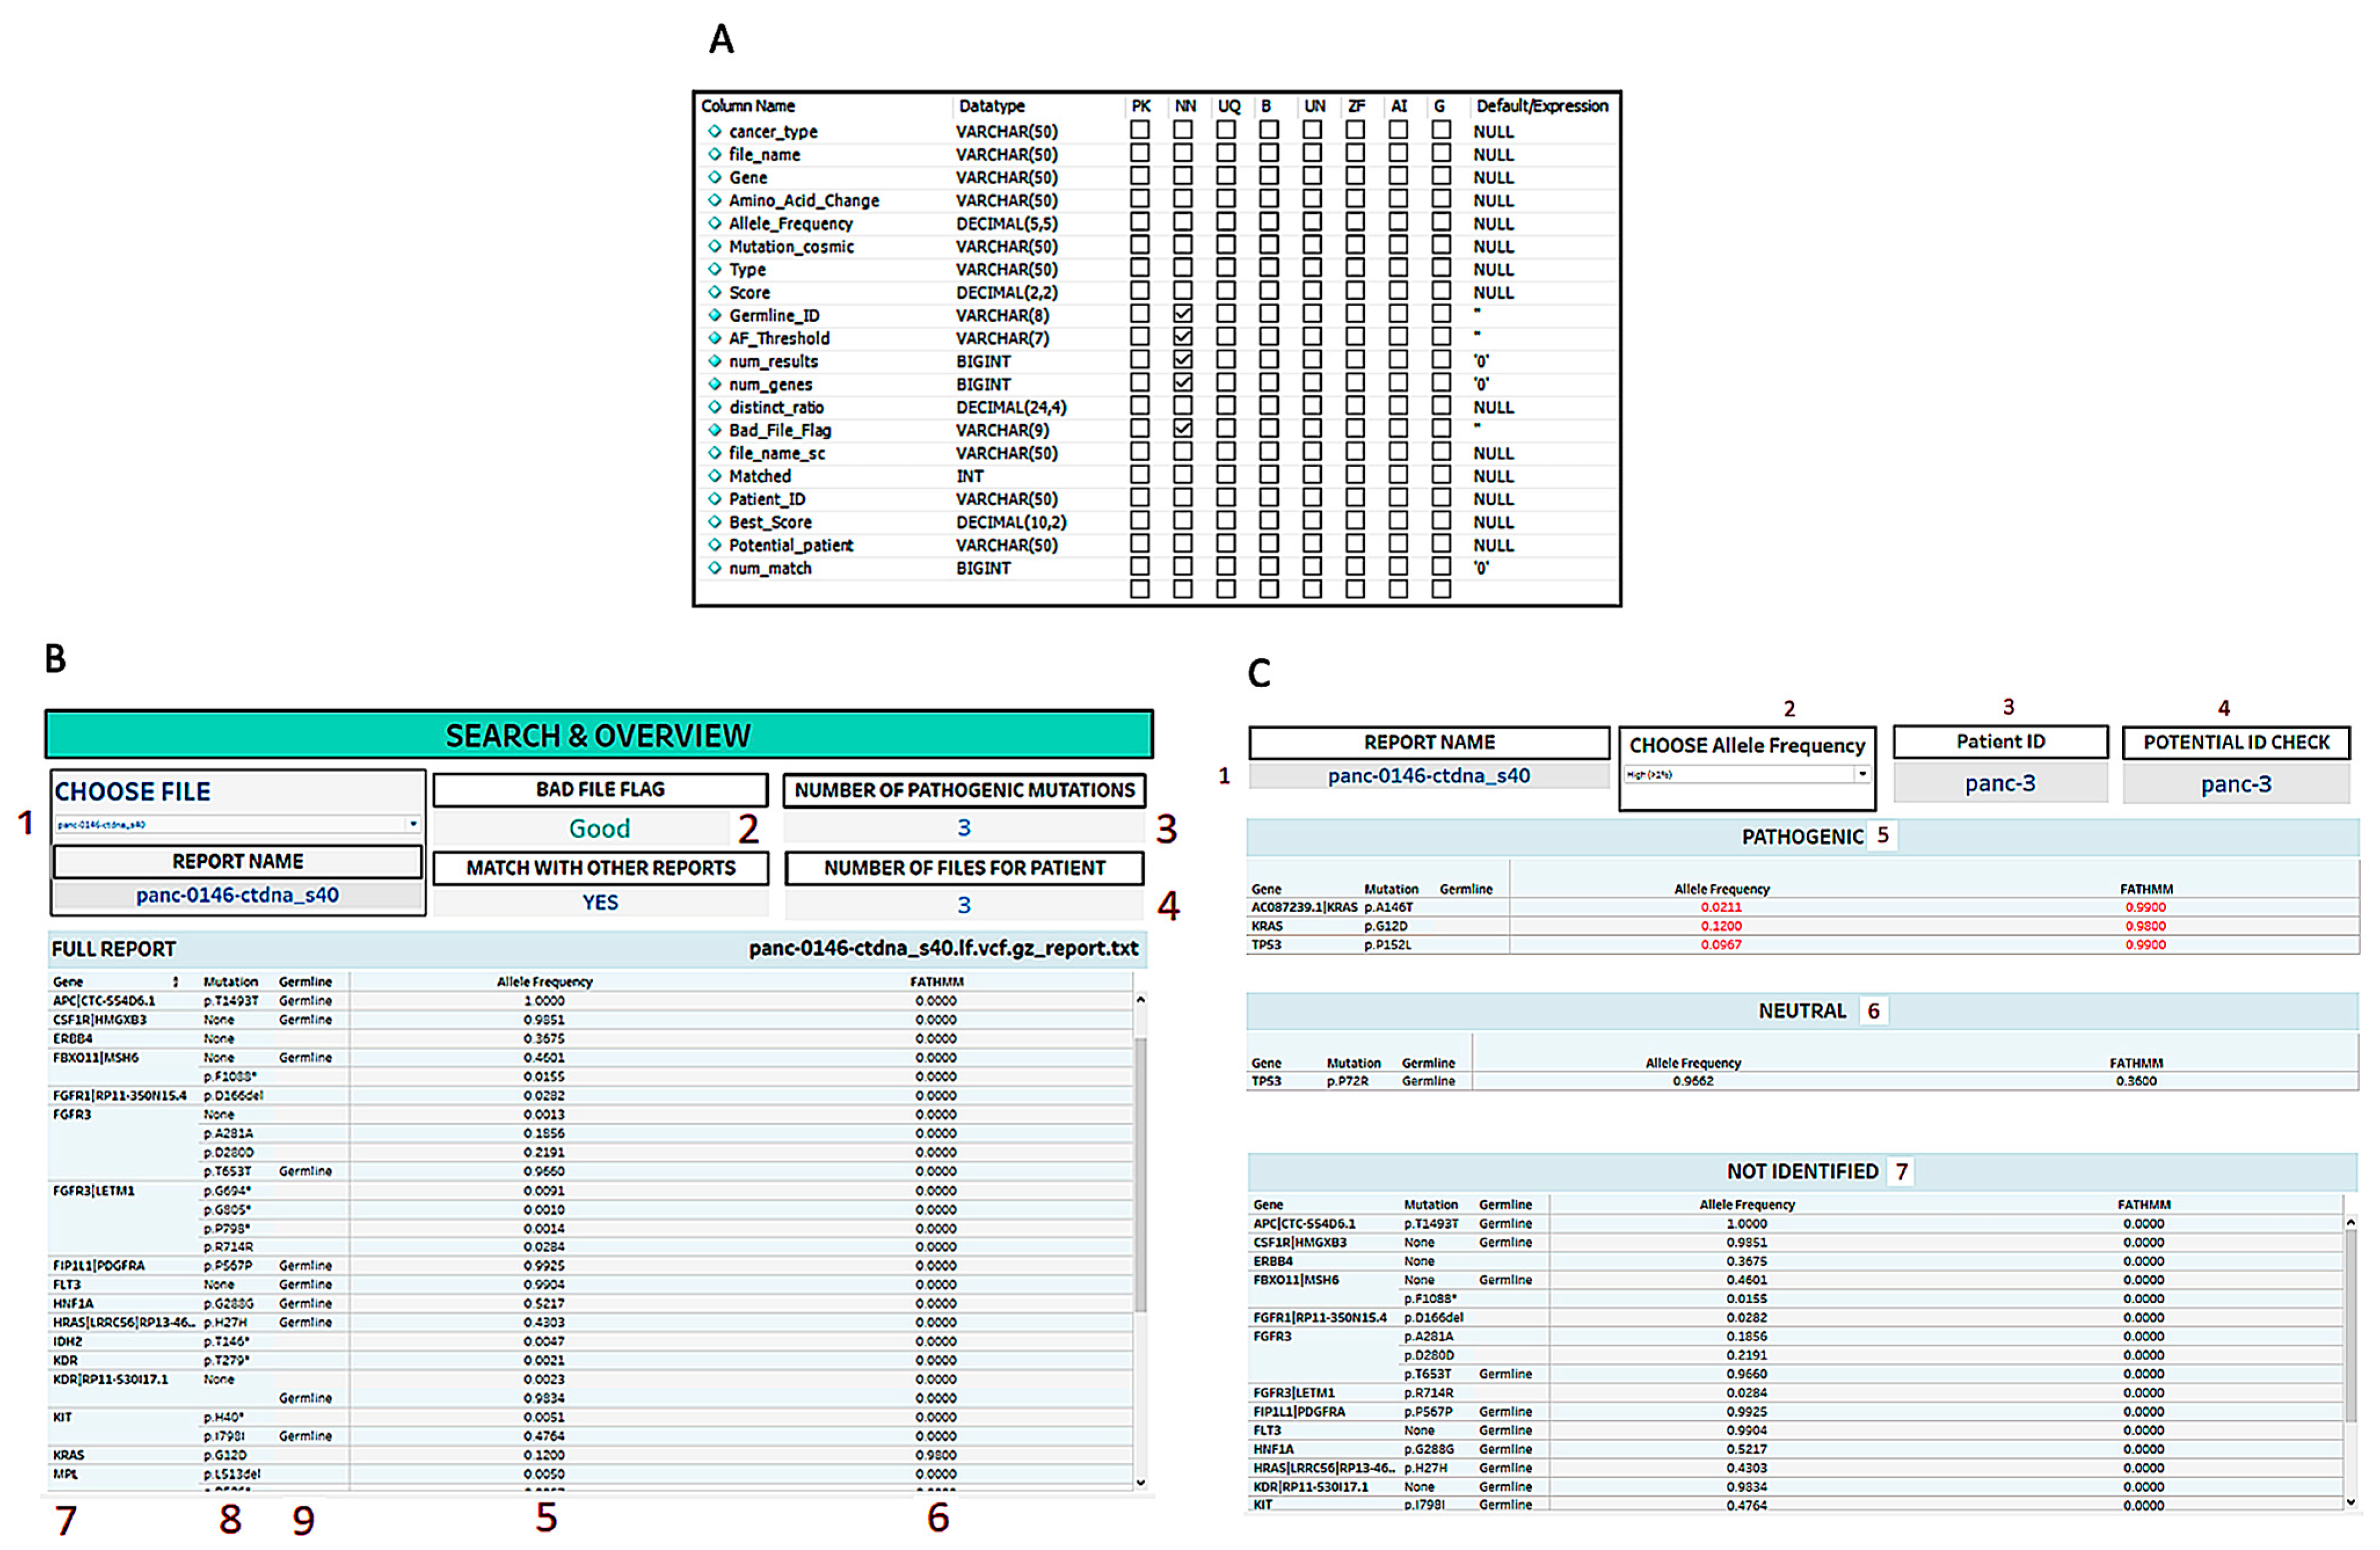Uncheck NN checkbox for Germline_ID row
The height and width of the screenshot is (1550, 2380).
[1183, 315]
